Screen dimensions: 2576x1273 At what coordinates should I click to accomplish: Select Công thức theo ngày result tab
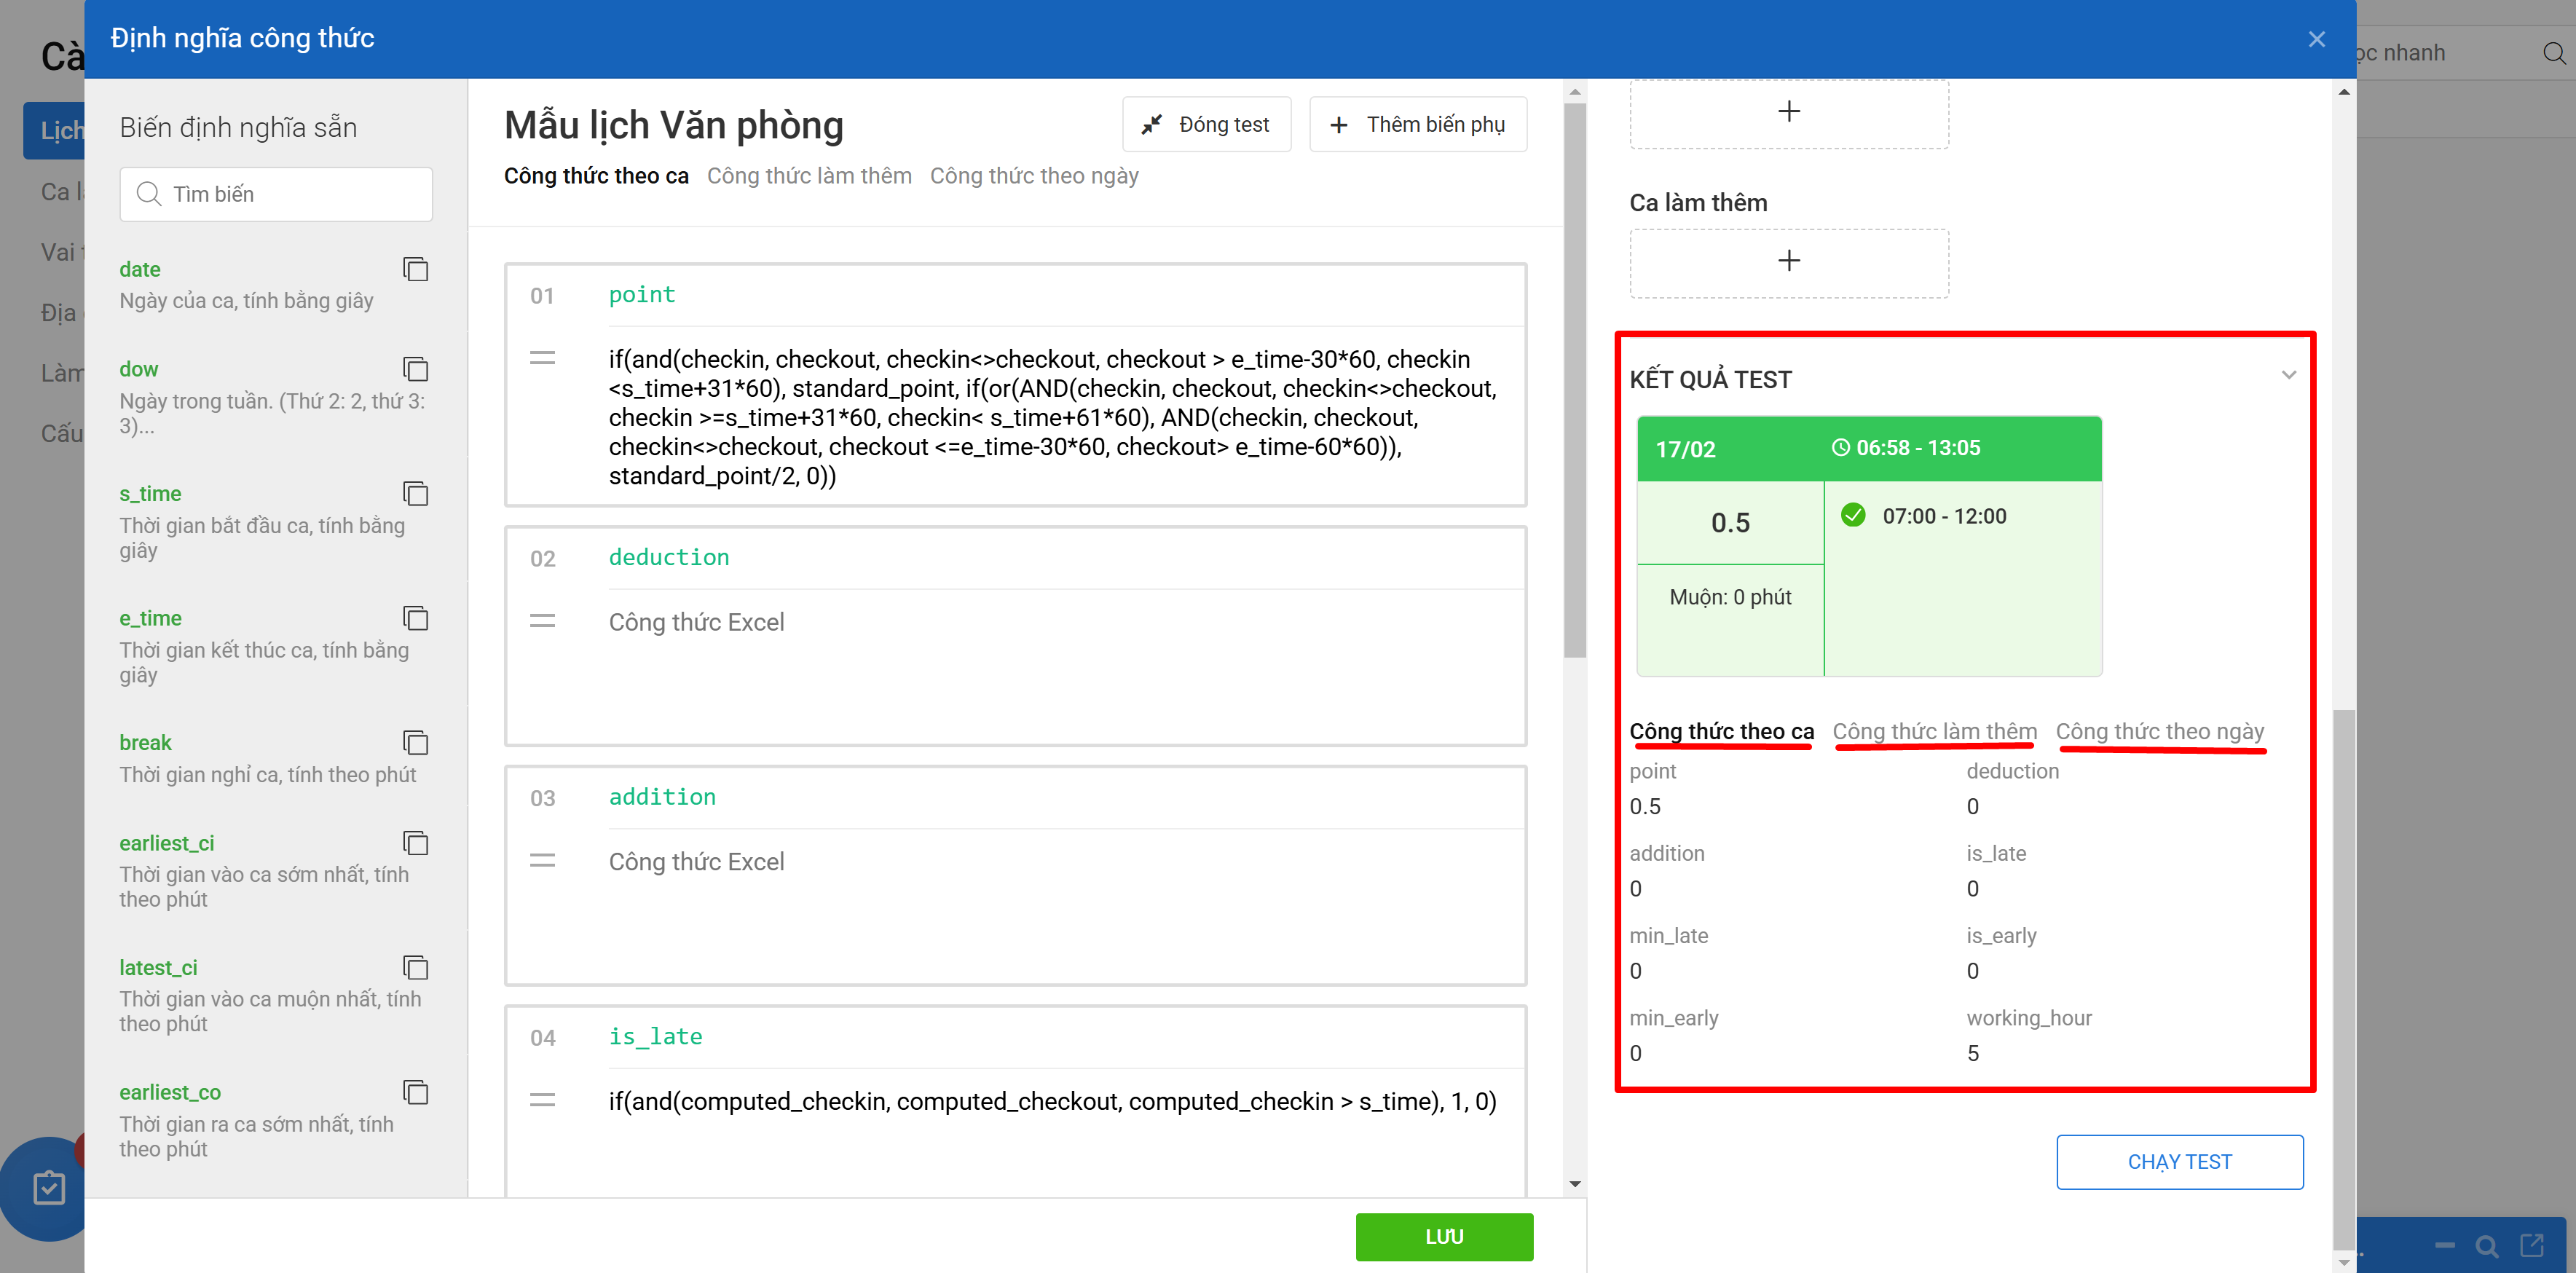pyautogui.click(x=2159, y=731)
